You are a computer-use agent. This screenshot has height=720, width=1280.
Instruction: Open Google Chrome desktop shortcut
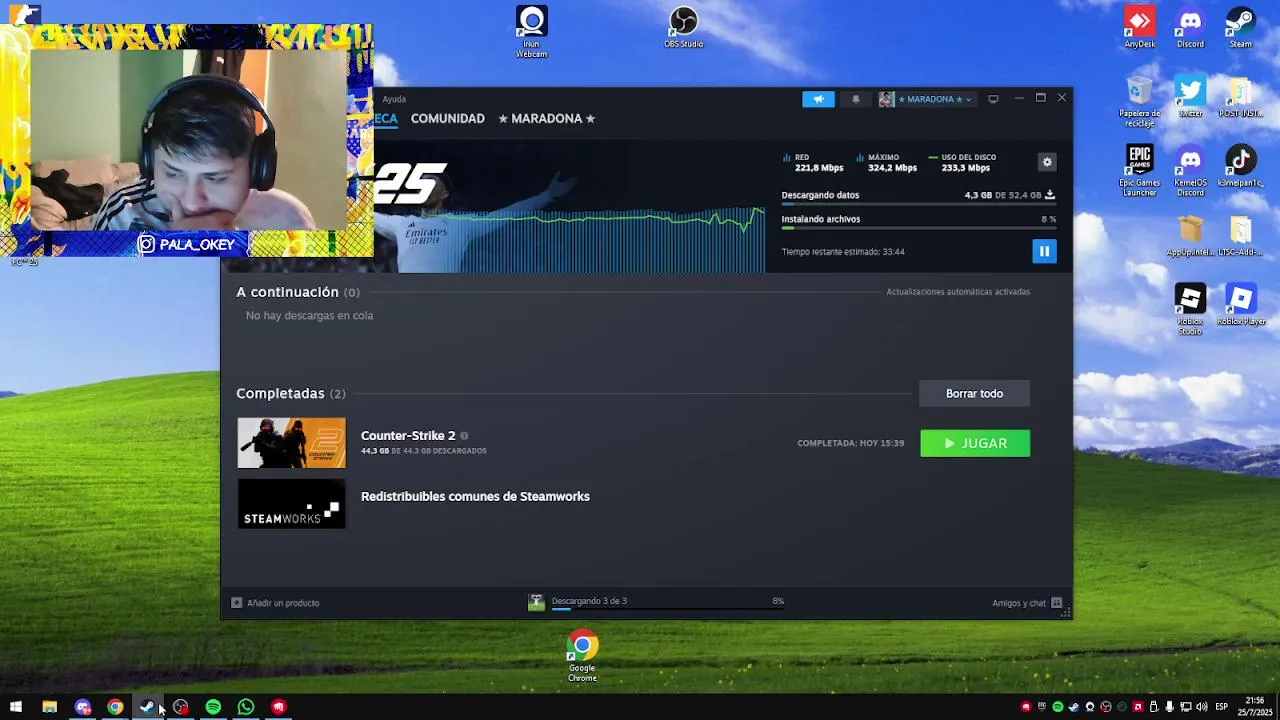point(582,657)
